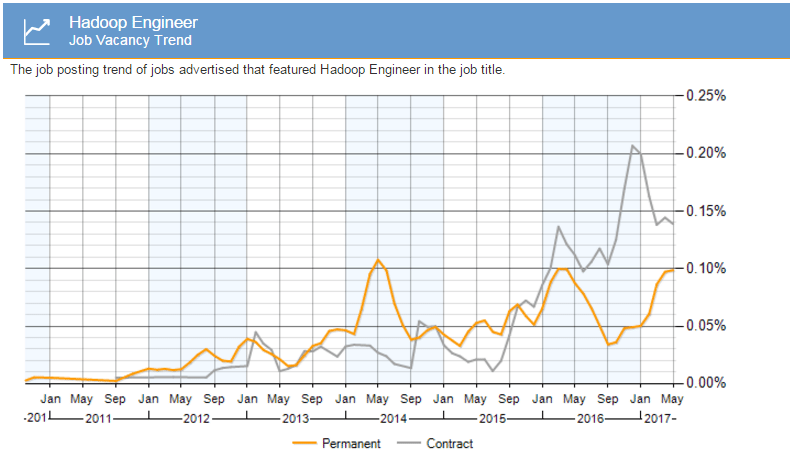Click the gray Contract legend line swatch

pyautogui.click(x=409, y=444)
